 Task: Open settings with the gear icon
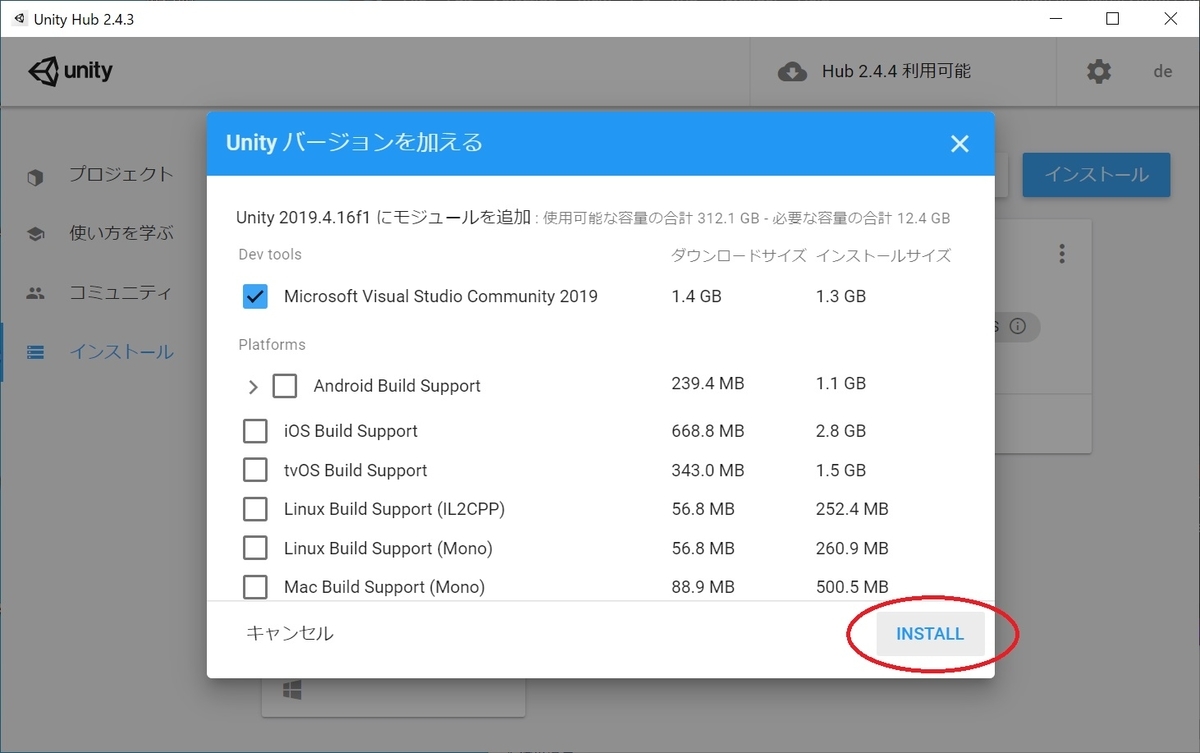(1099, 72)
